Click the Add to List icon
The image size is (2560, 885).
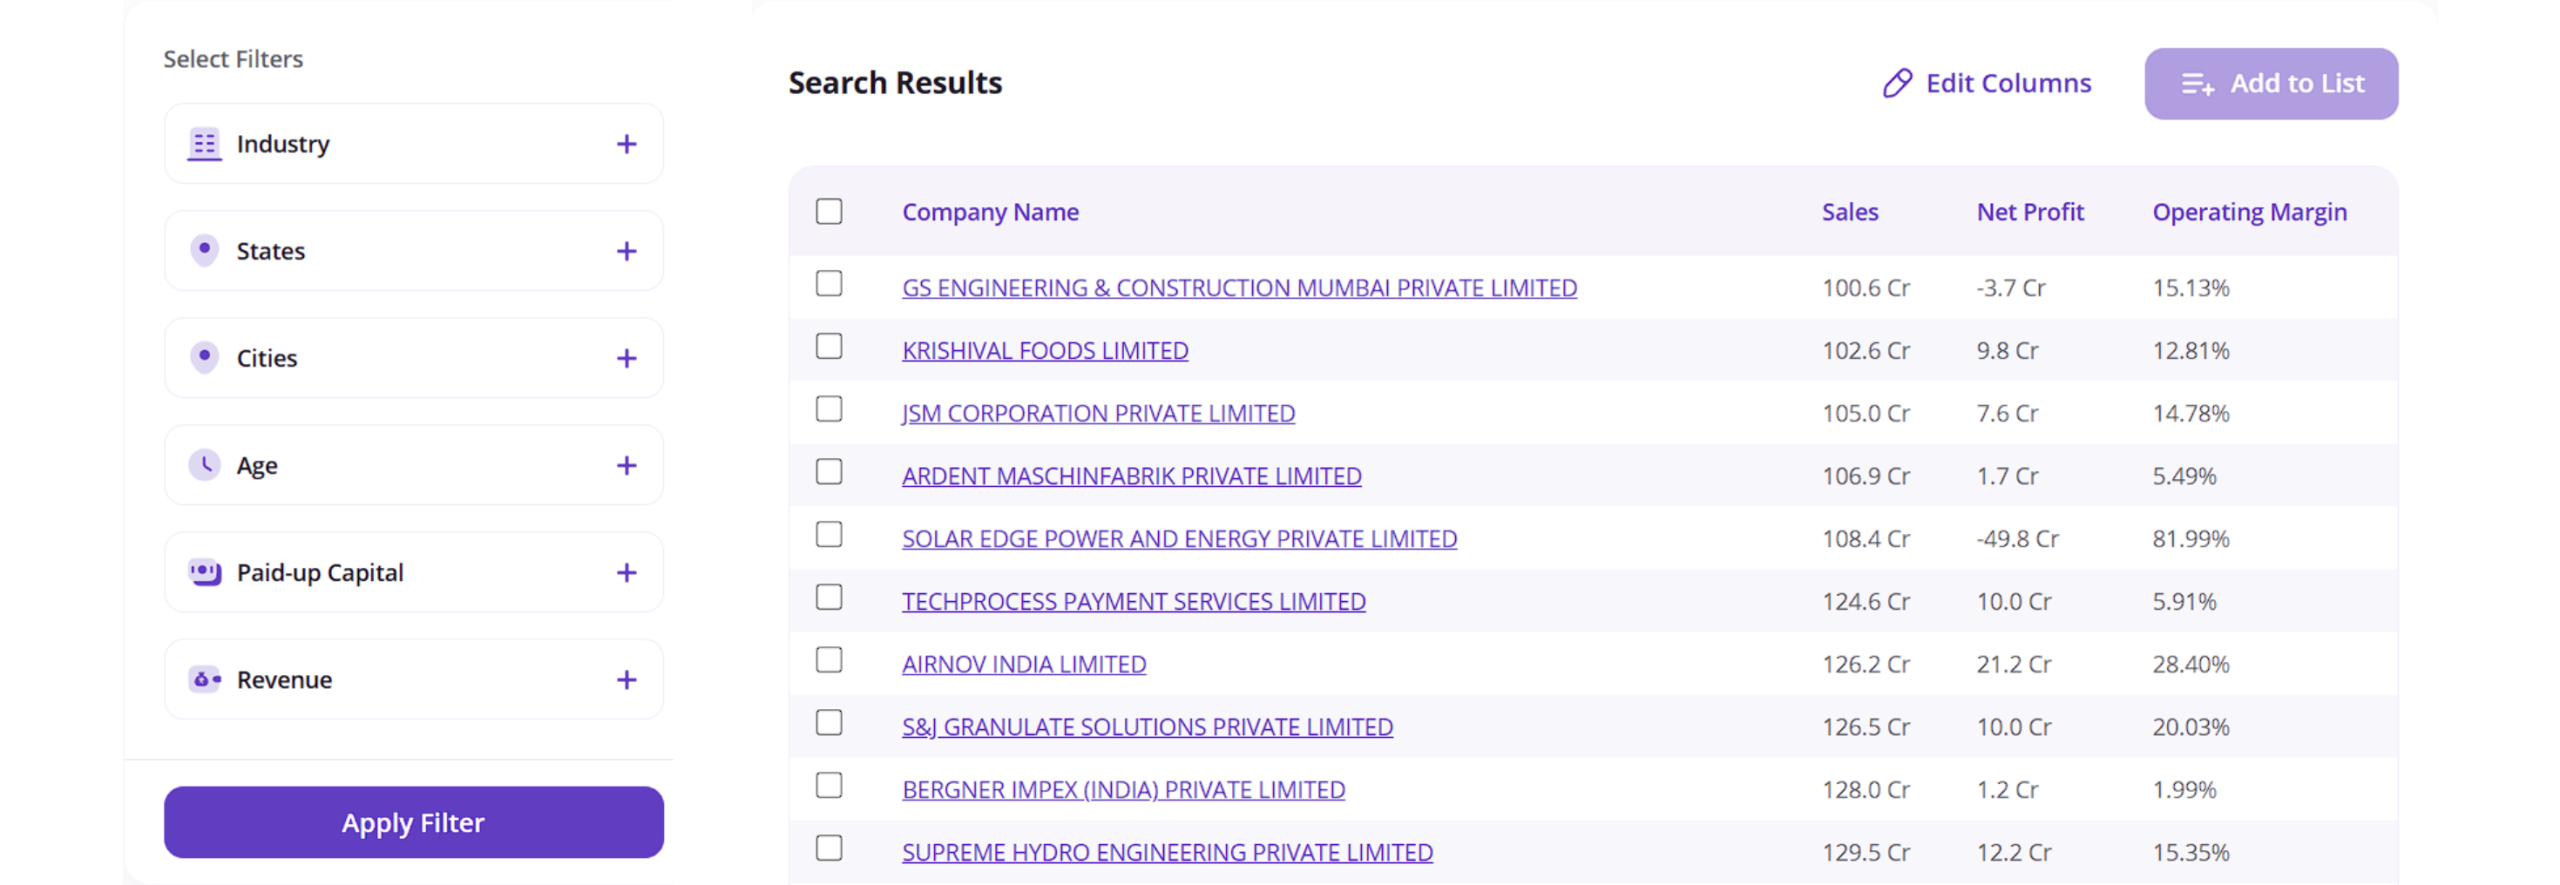(x=2196, y=84)
